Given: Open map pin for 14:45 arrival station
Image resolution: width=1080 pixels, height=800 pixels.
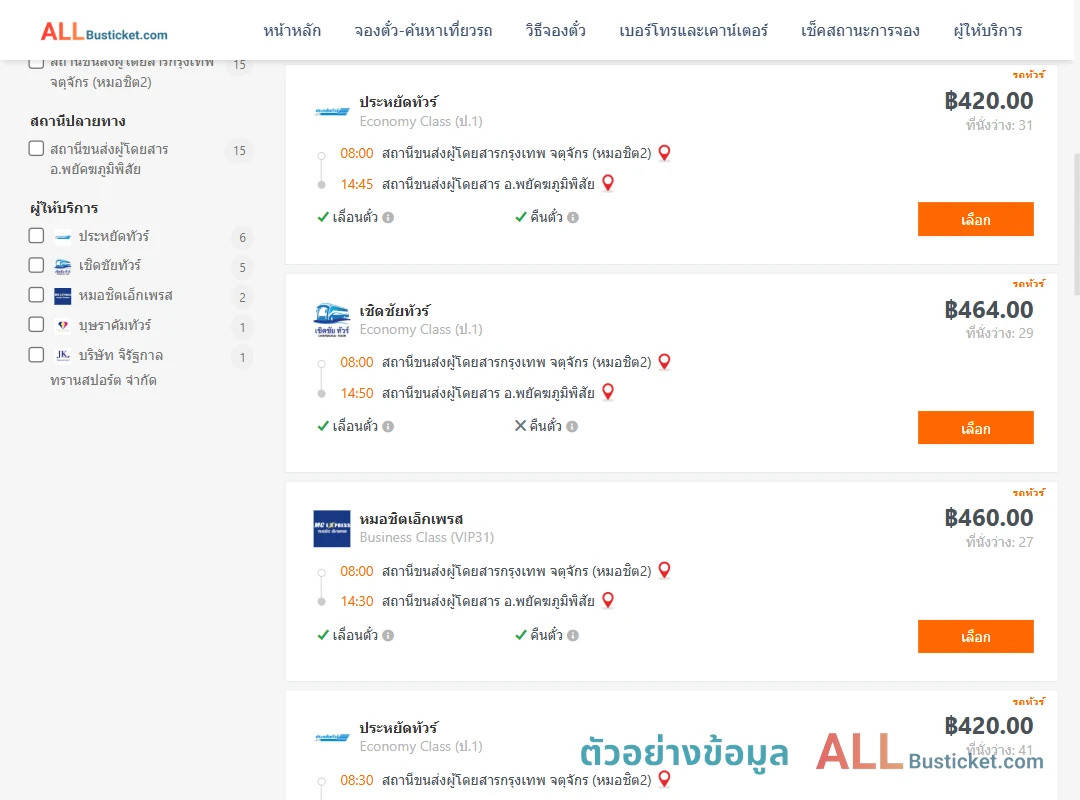Looking at the screenshot, I should pyautogui.click(x=608, y=183).
